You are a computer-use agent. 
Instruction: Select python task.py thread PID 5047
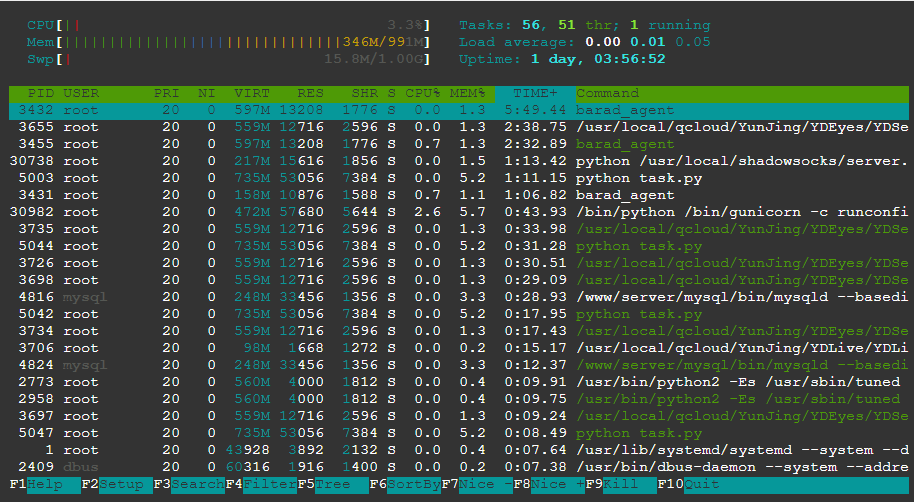pos(459,433)
